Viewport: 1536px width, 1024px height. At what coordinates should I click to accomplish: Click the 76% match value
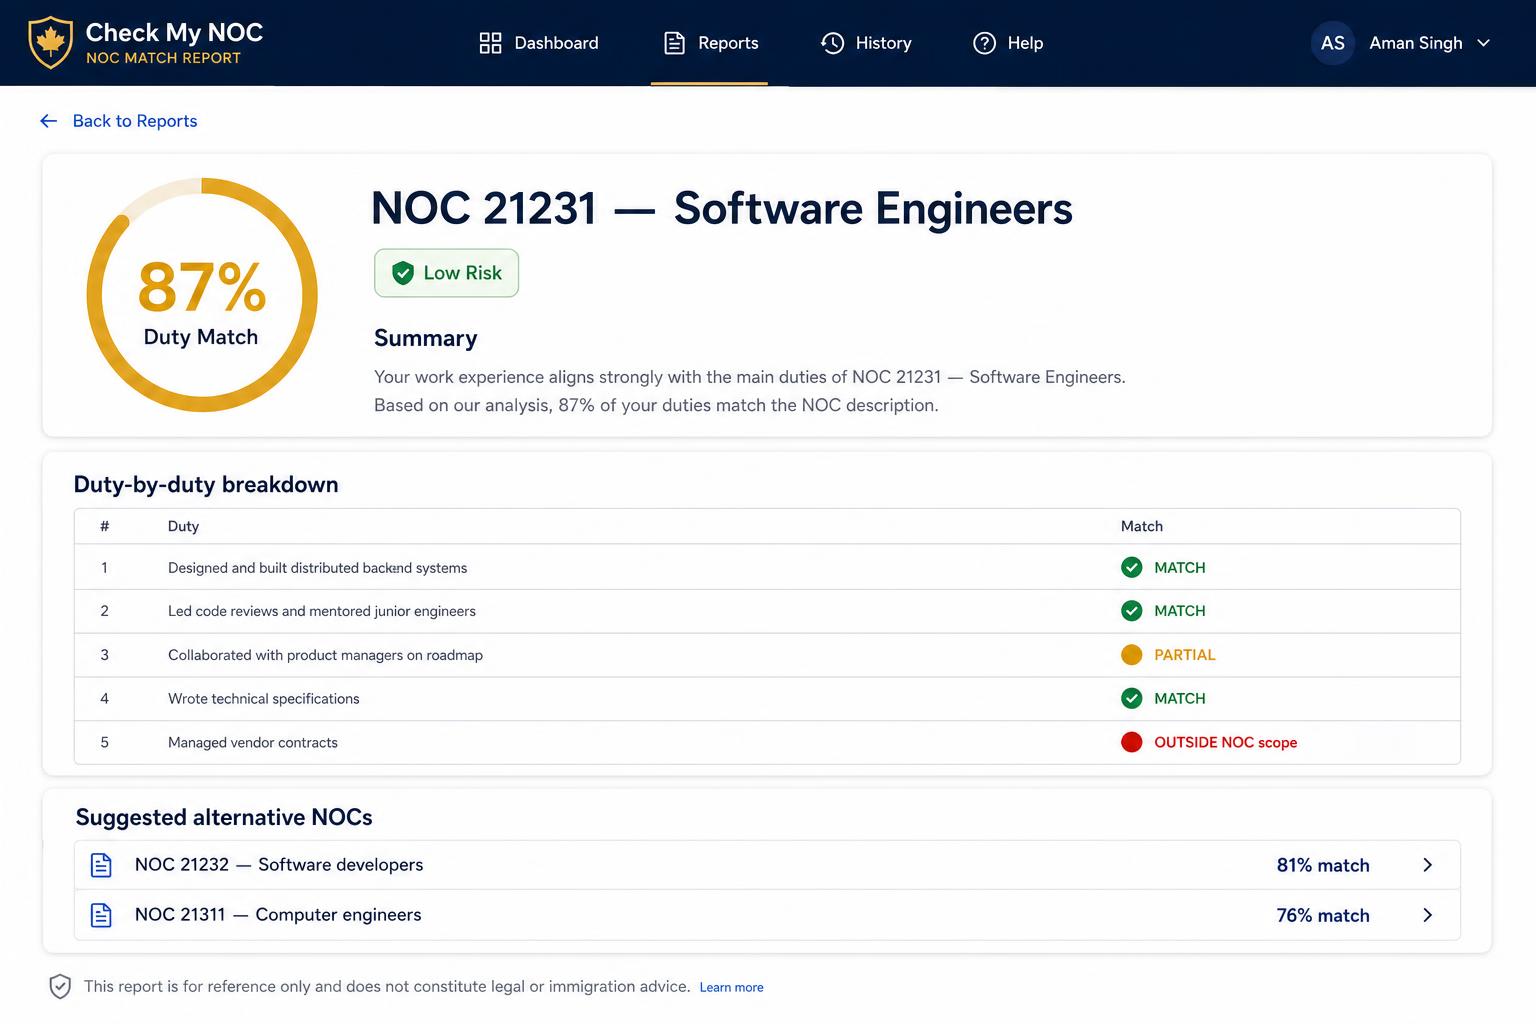click(x=1323, y=915)
